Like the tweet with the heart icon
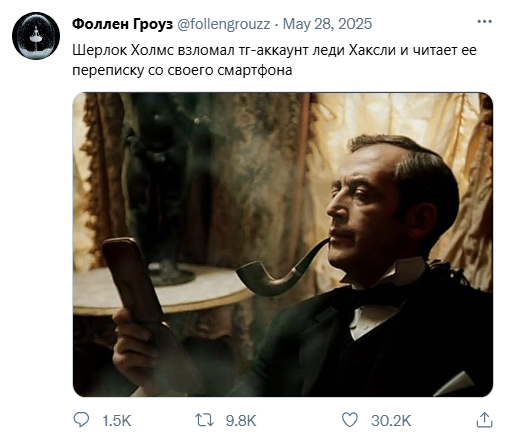 (350, 420)
